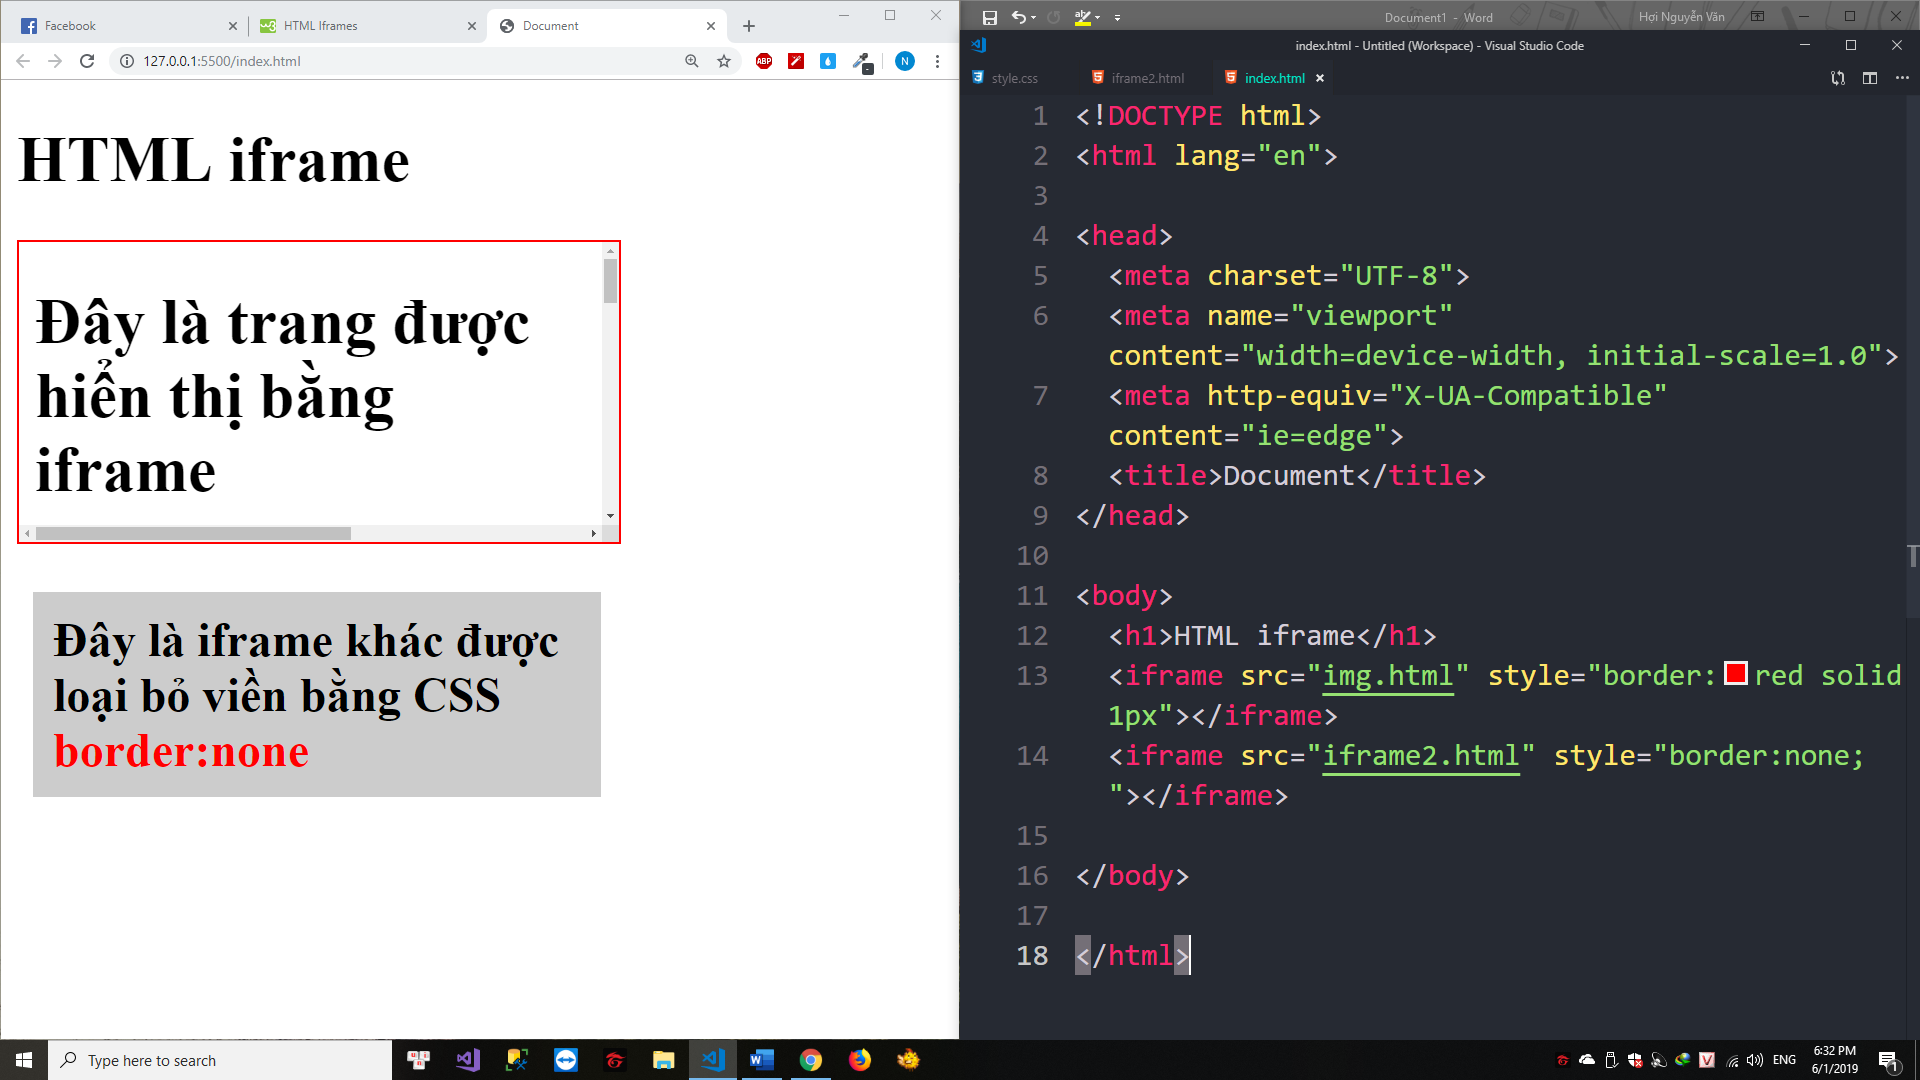Close the index.html editor tab
The image size is (1920, 1080).
[1320, 78]
